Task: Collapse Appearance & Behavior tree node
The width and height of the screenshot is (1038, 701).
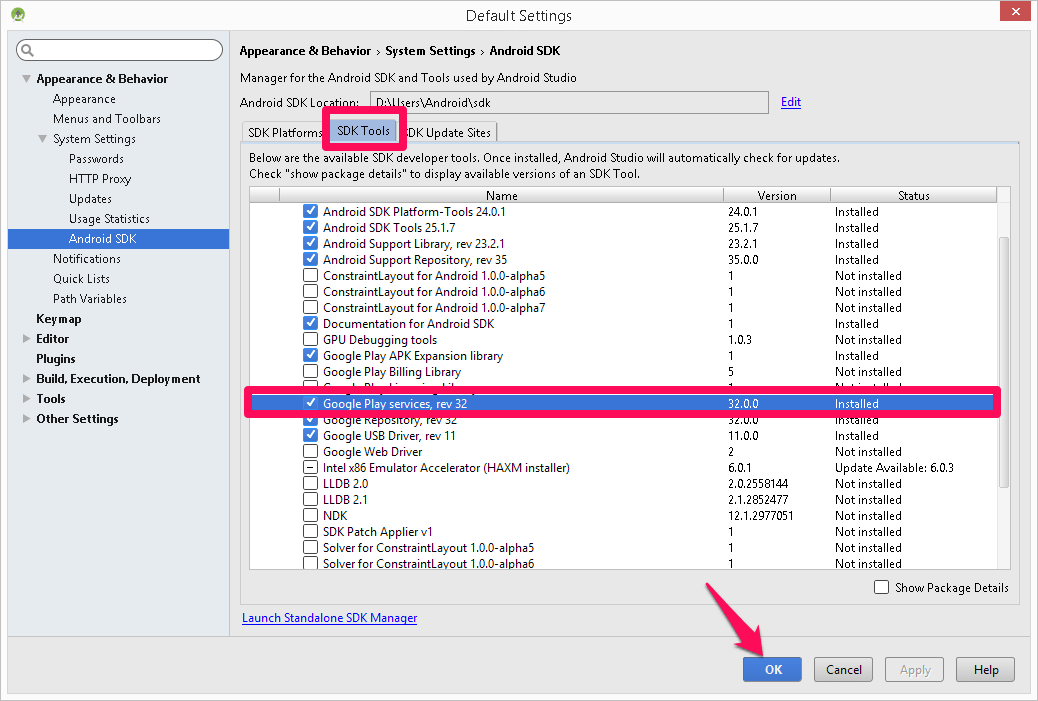Action: tap(26, 79)
